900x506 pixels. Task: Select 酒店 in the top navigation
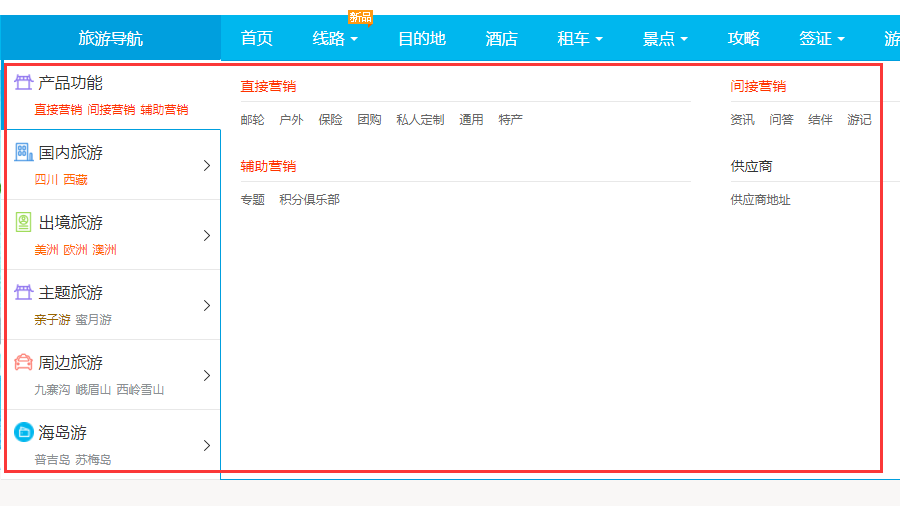click(502, 39)
